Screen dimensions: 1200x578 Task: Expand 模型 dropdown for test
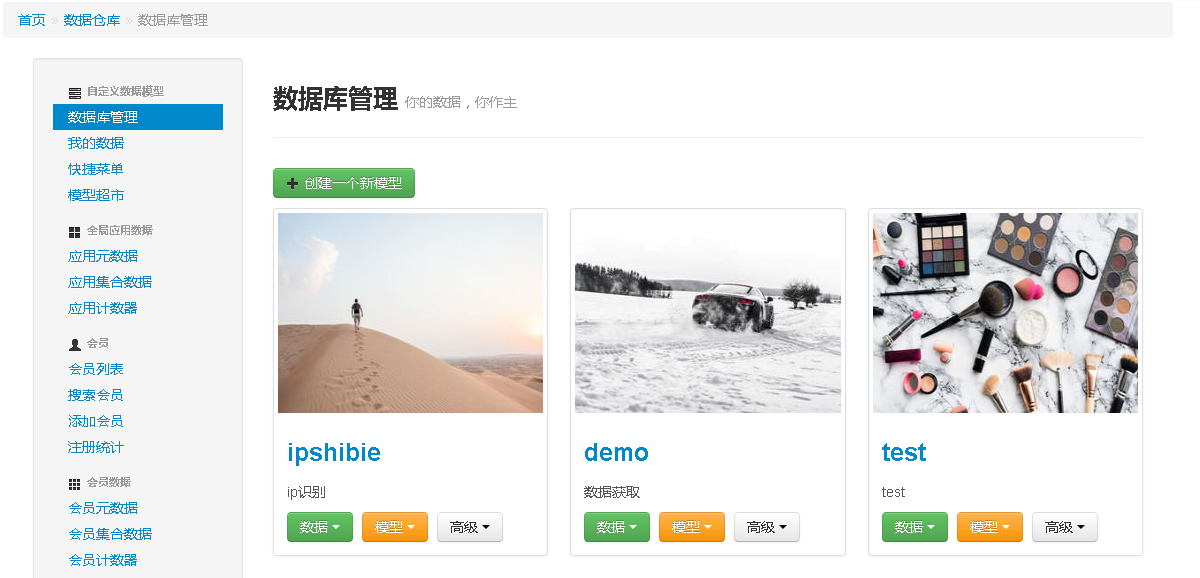(x=990, y=527)
